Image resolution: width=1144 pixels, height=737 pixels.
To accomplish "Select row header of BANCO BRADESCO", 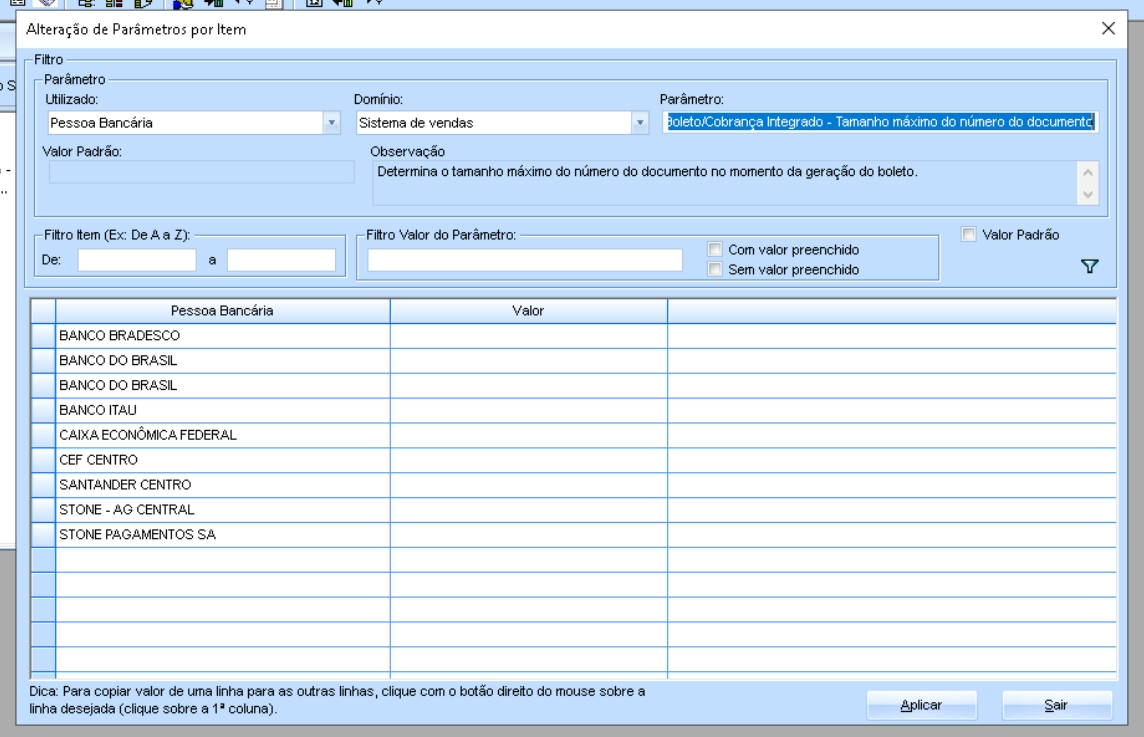I will (43, 335).
